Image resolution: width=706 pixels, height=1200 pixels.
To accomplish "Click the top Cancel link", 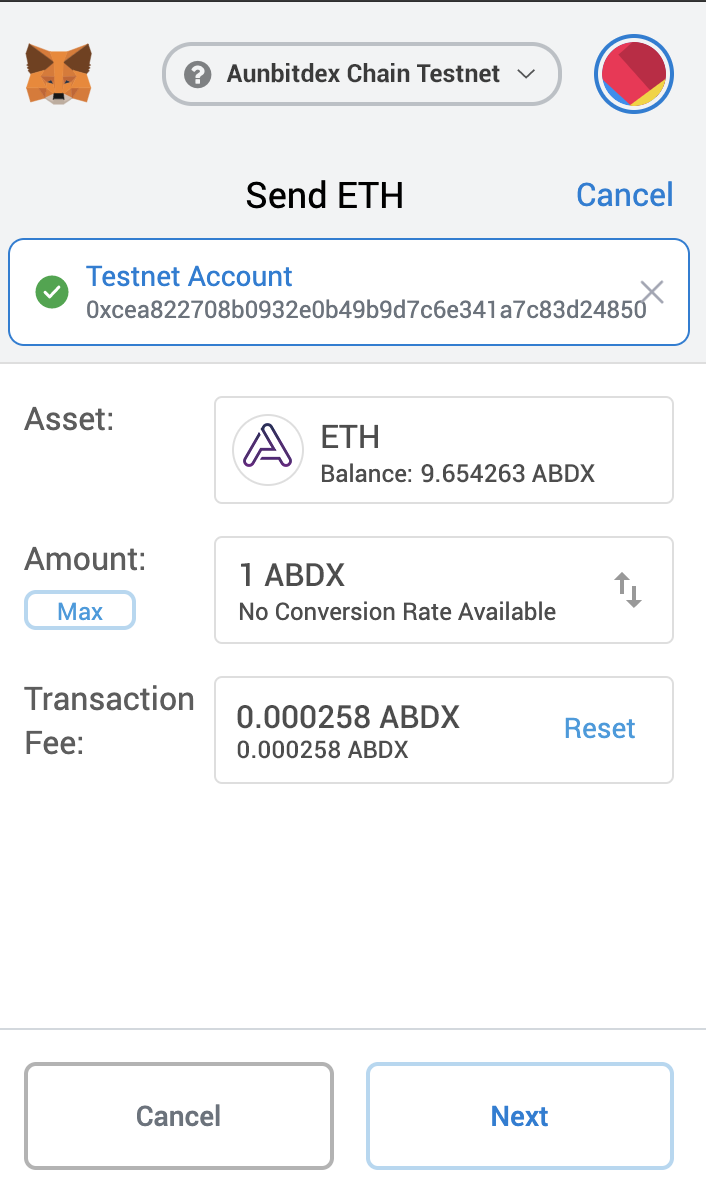I will pos(624,195).
